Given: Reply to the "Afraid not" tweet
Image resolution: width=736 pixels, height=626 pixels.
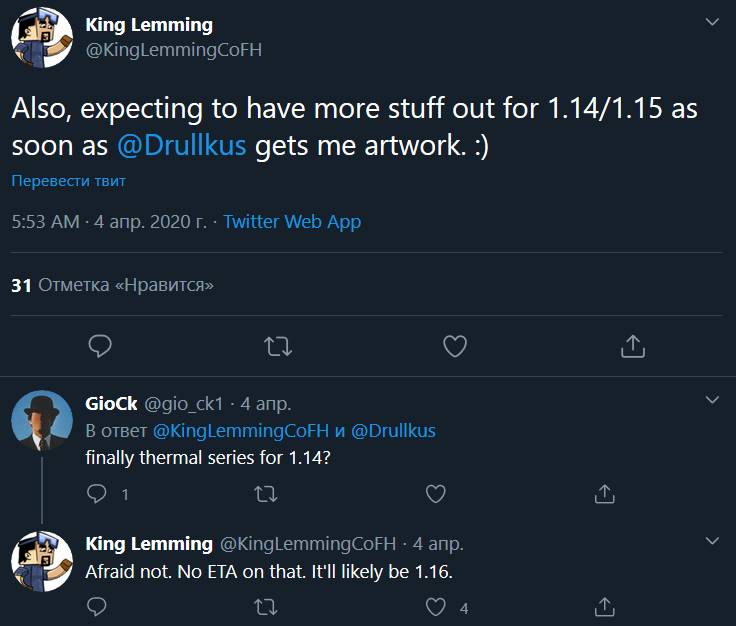Looking at the screenshot, I should pos(97,607).
